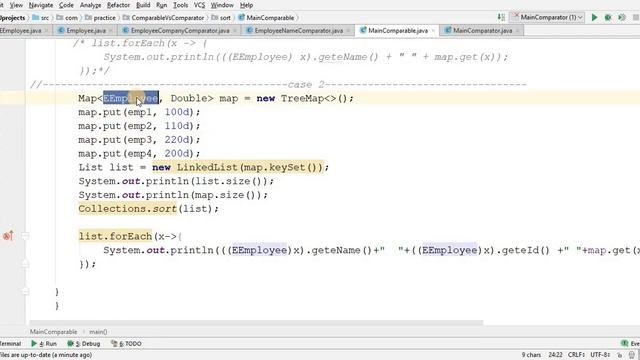This screenshot has height=360, width=640.
Task: Switch to the EmployeeNameComparator.java tab
Action: pos(298,31)
